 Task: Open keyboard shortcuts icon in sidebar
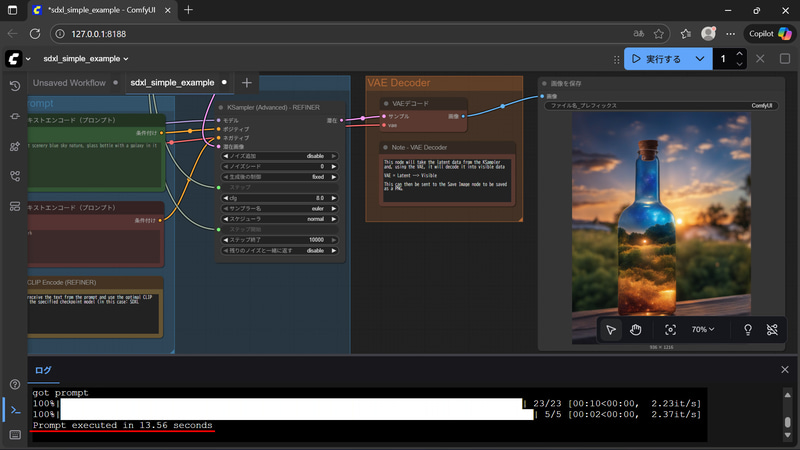[15, 435]
